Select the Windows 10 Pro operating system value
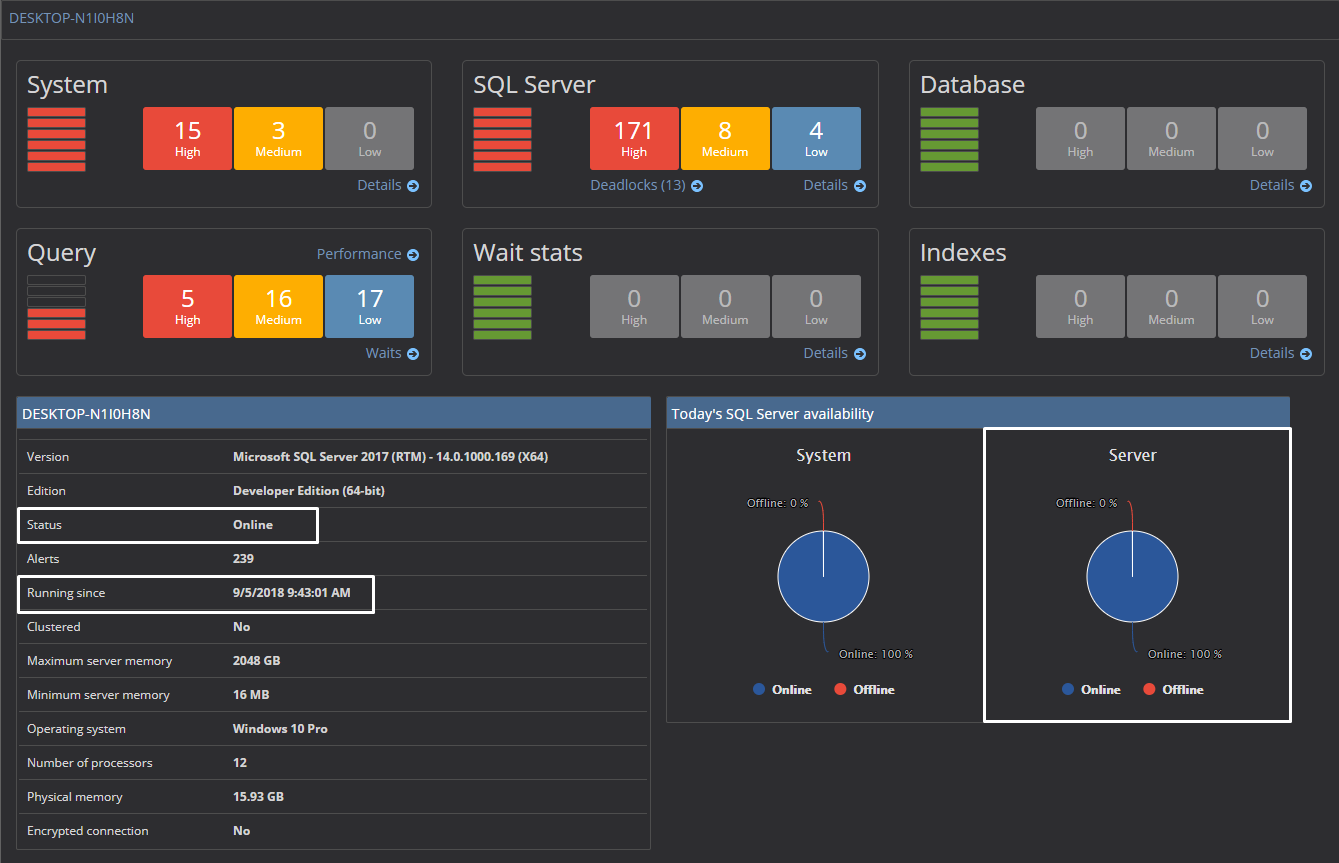Image resolution: width=1339 pixels, height=863 pixels. tap(280, 729)
